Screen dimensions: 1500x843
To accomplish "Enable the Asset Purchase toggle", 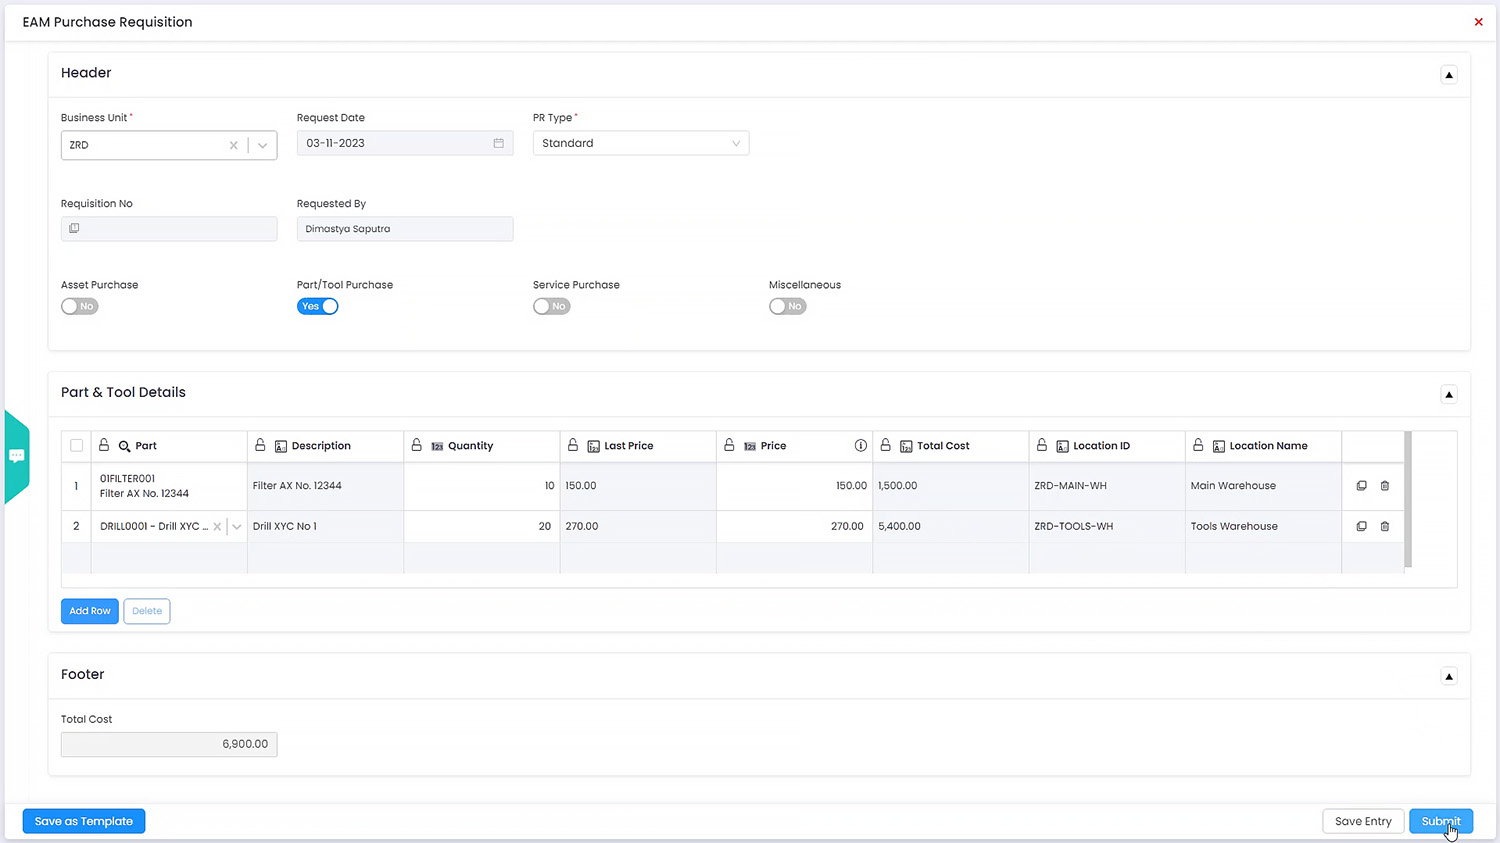I will click(x=80, y=307).
